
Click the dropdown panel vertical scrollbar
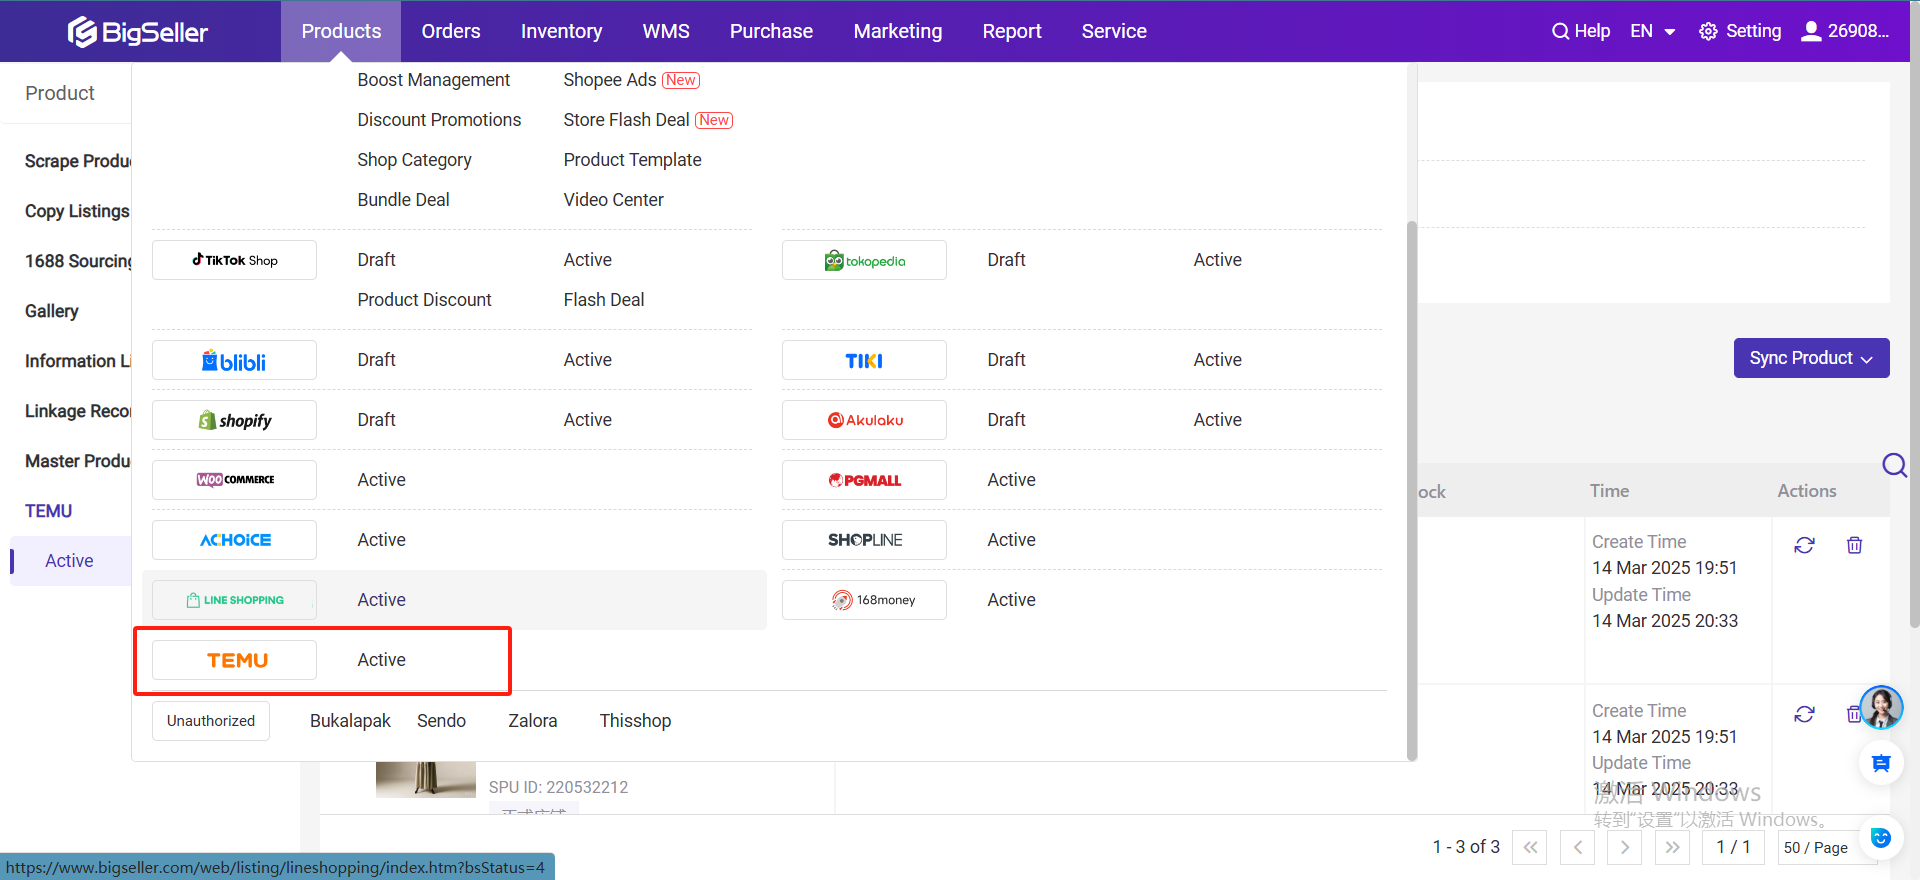pyautogui.click(x=1412, y=490)
